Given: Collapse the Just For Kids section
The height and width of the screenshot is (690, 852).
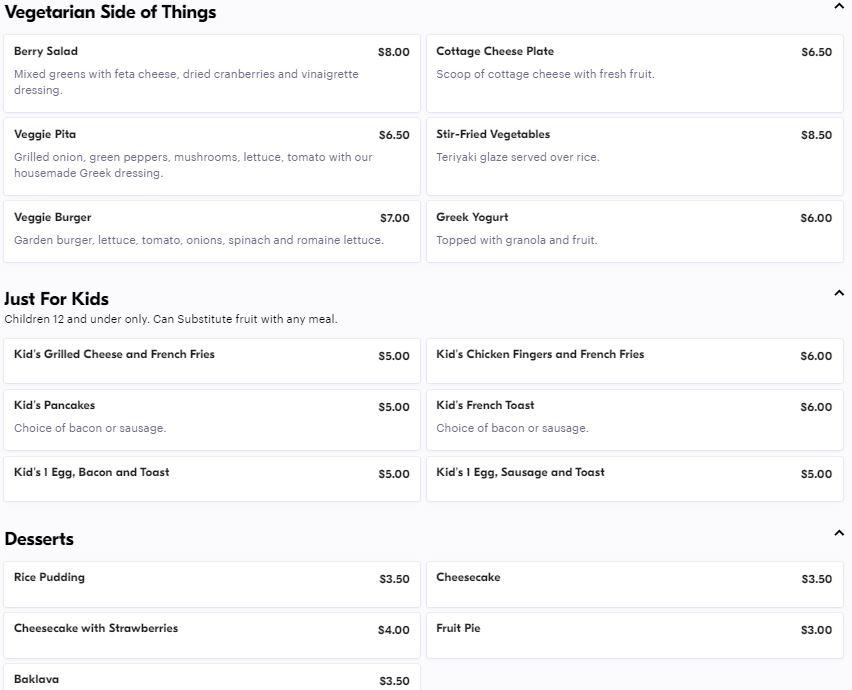Looking at the screenshot, I should coord(839,293).
